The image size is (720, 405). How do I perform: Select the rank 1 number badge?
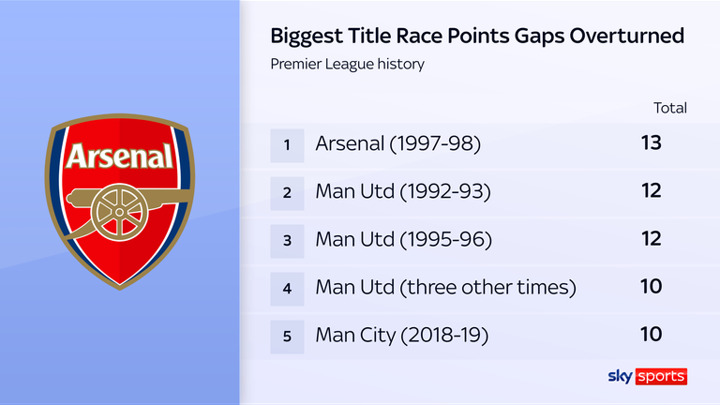tap(287, 145)
